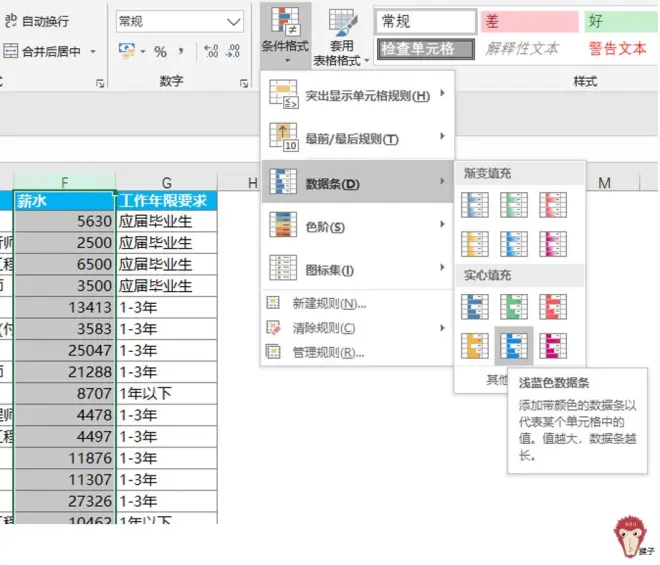Select column G header

[167, 182]
